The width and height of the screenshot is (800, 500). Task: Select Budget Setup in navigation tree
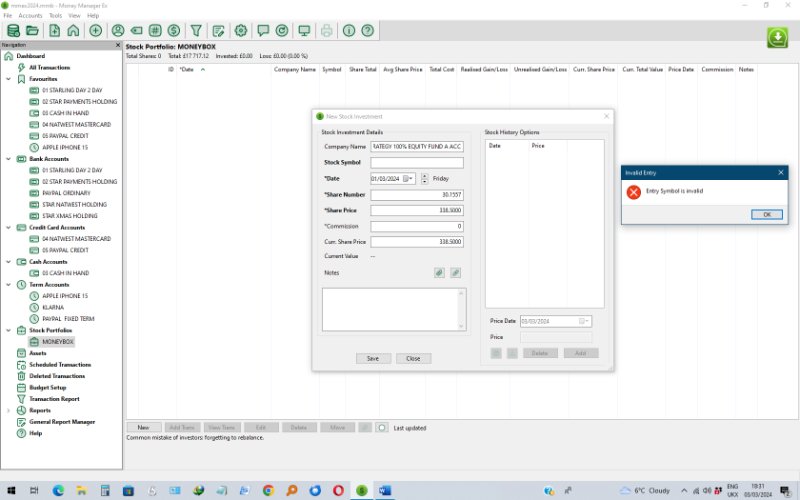(48, 387)
